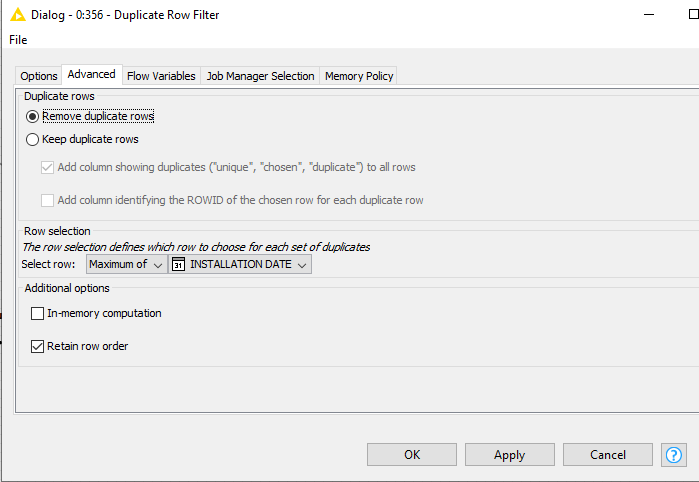The height and width of the screenshot is (482, 699).
Task: Switch to the Options tab
Action: pos(39,76)
